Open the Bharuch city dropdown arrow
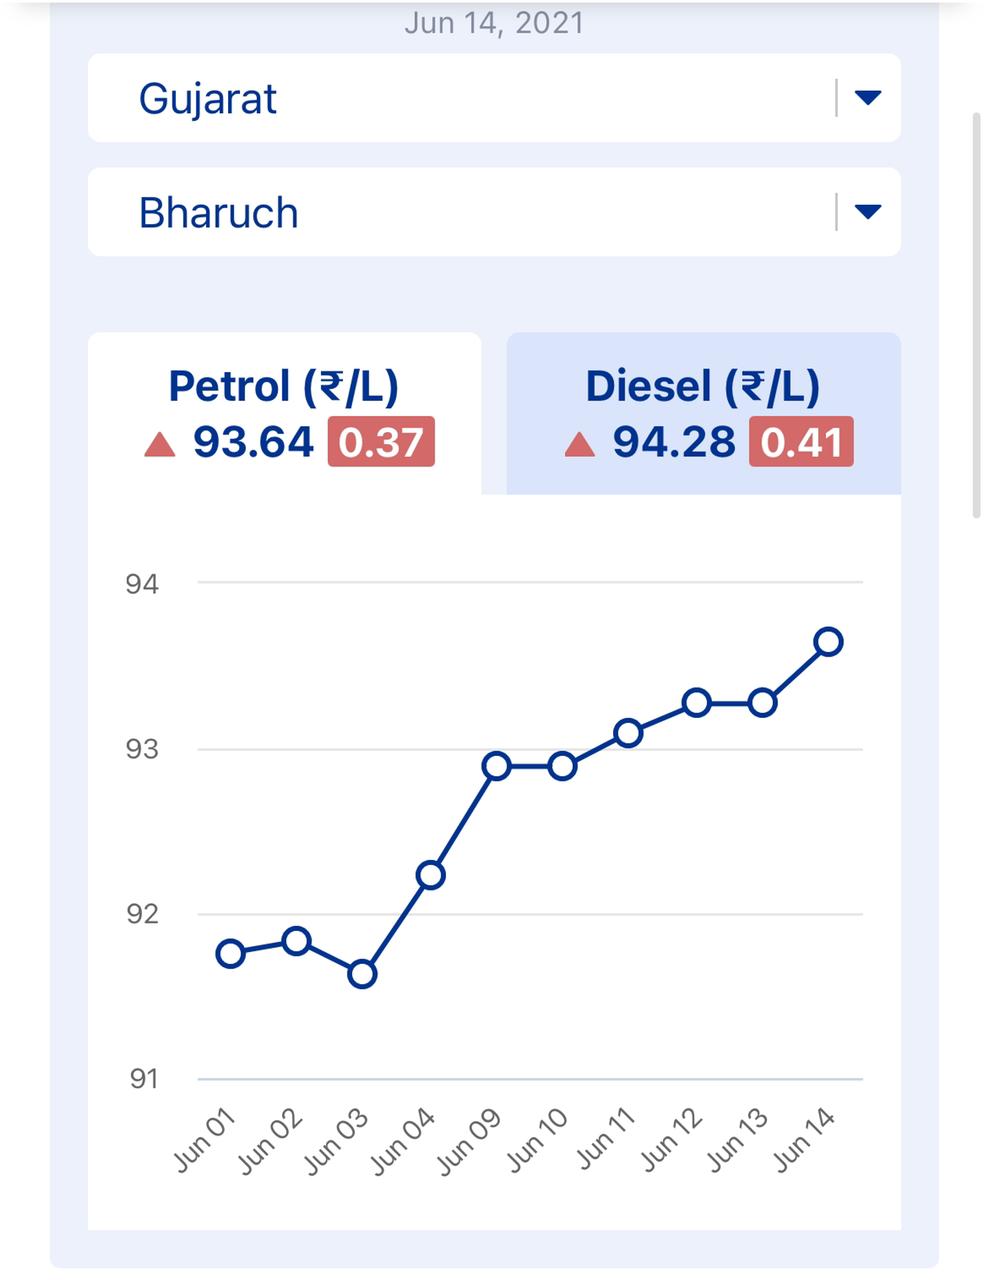Image resolution: width=988 pixels, height=1280 pixels. [x=867, y=212]
